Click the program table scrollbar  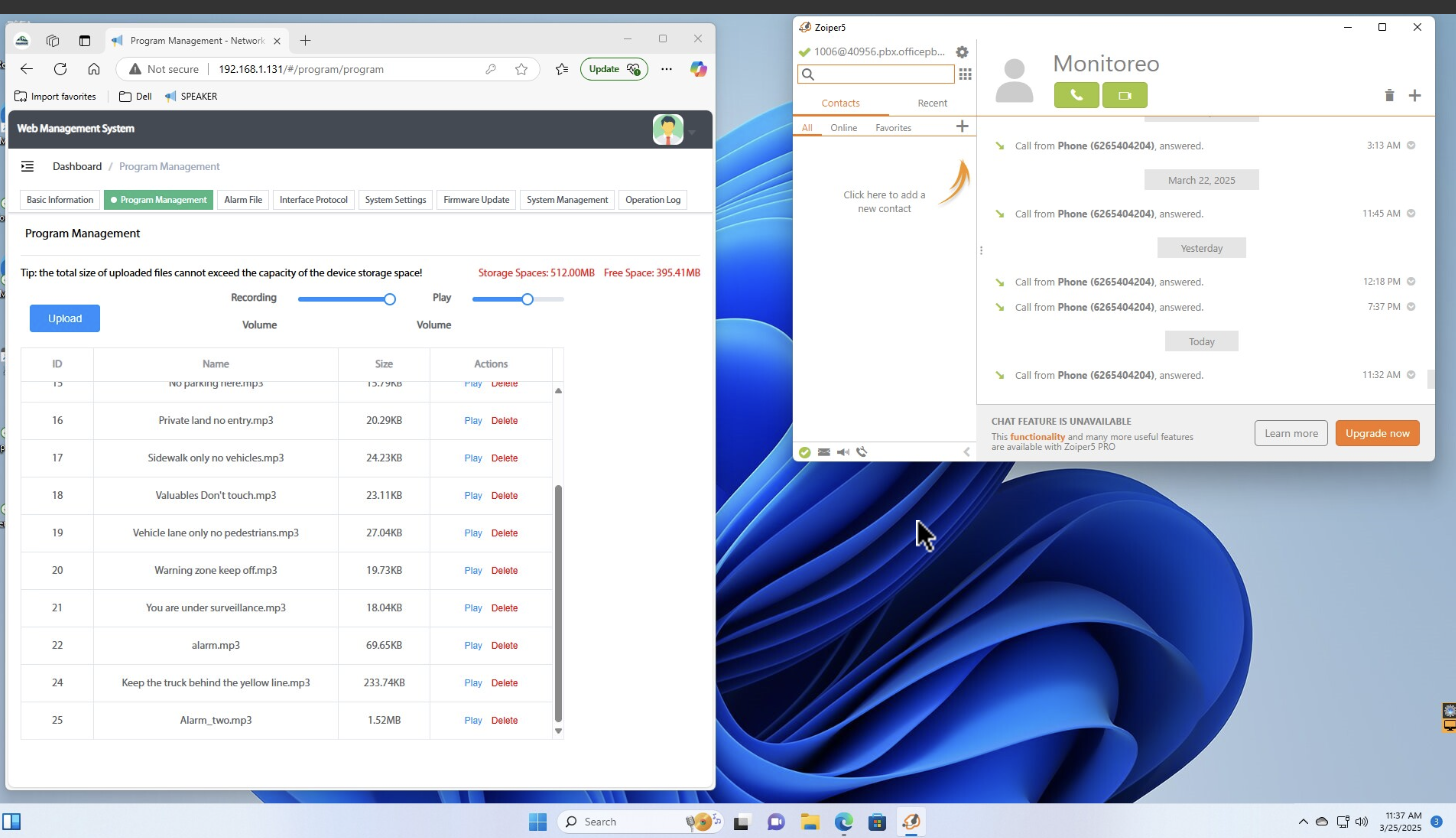pos(558,603)
